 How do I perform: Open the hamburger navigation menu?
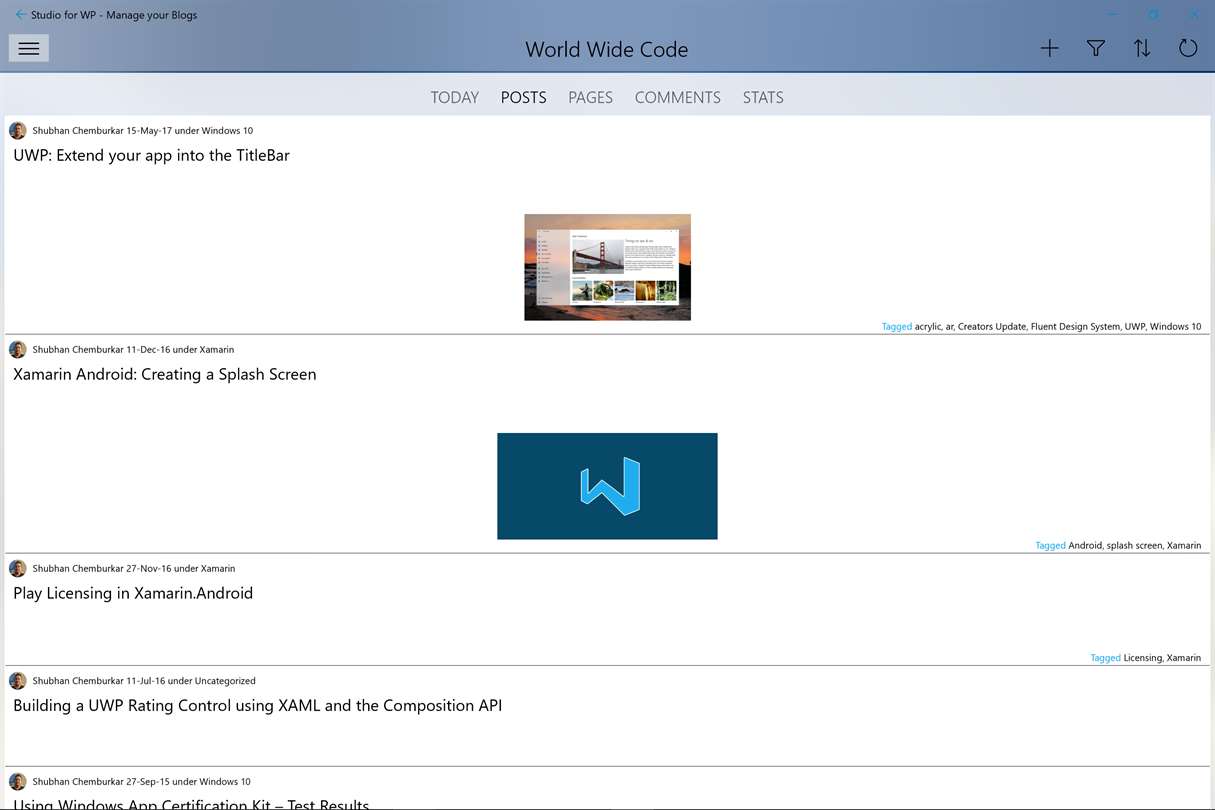tap(28, 48)
